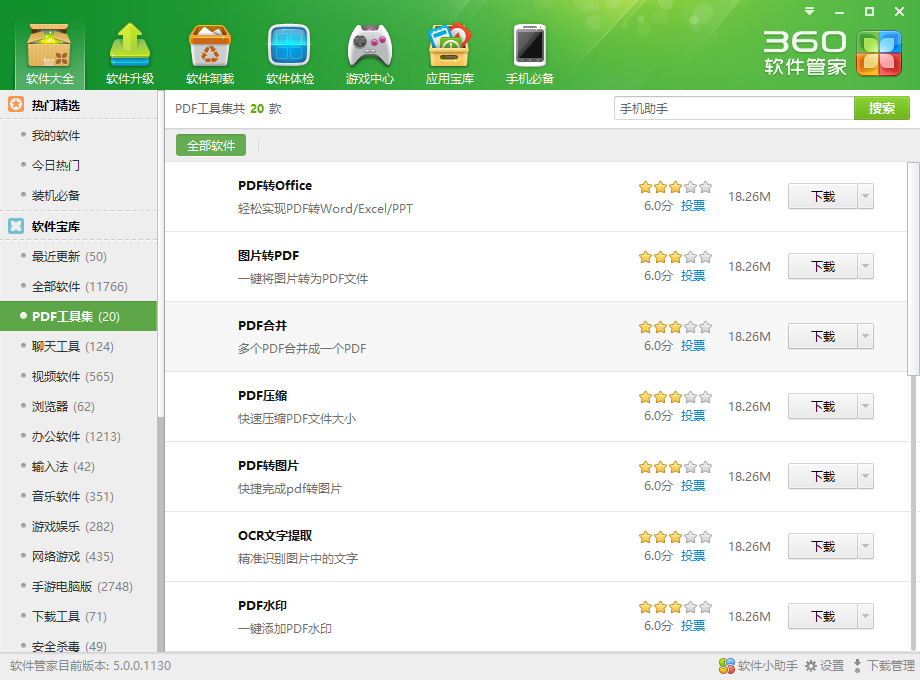Click 投票 link for OCR文字提取
Screen dimensions: 920x680
click(693, 556)
